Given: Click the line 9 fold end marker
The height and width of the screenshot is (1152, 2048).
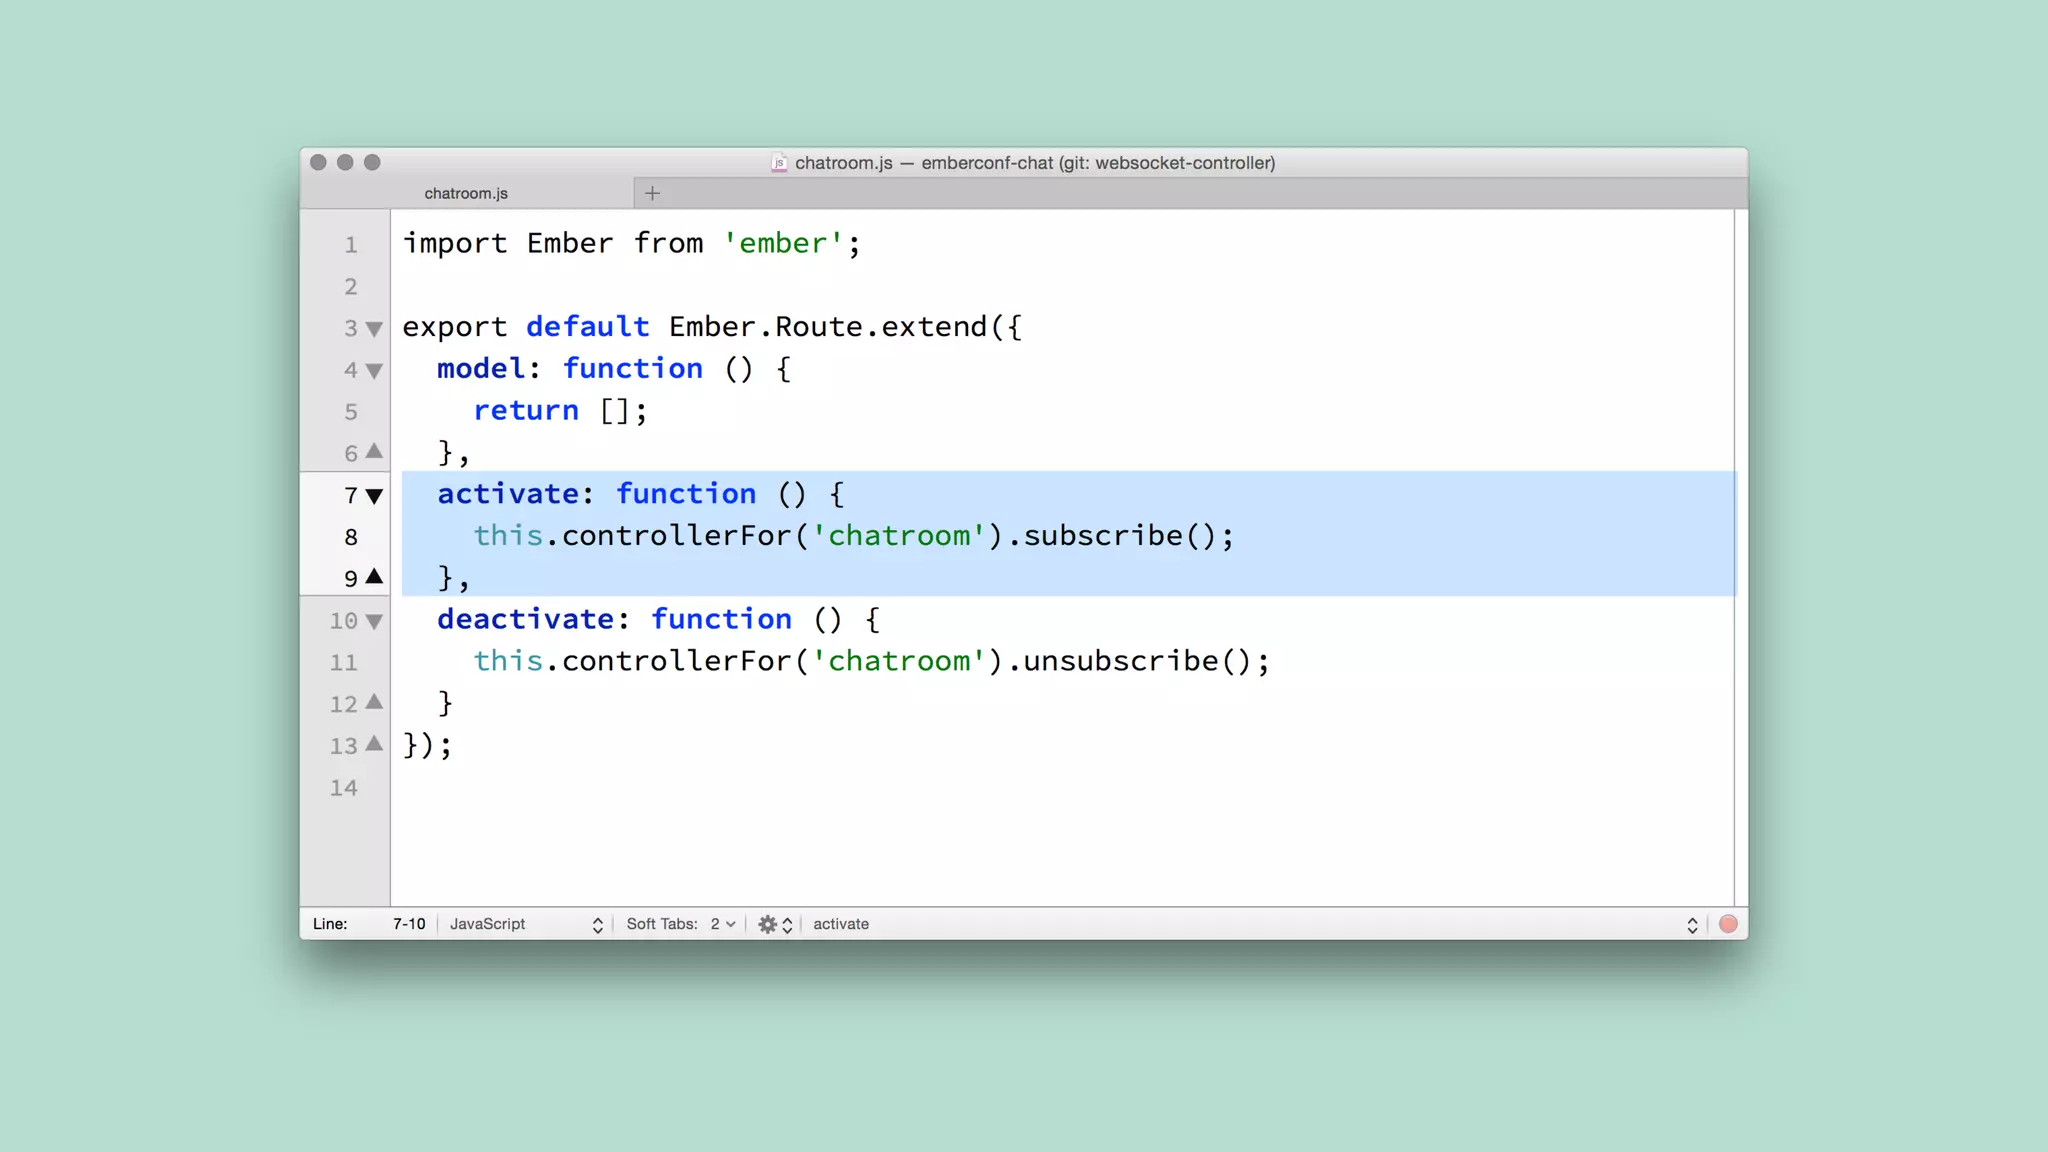Looking at the screenshot, I should [x=374, y=576].
